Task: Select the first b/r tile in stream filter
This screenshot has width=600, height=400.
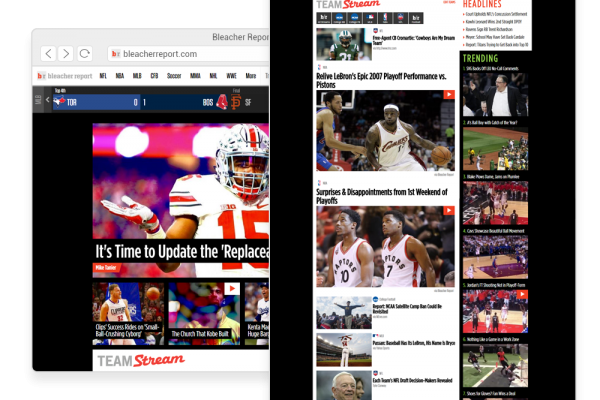Action: pos(324,18)
